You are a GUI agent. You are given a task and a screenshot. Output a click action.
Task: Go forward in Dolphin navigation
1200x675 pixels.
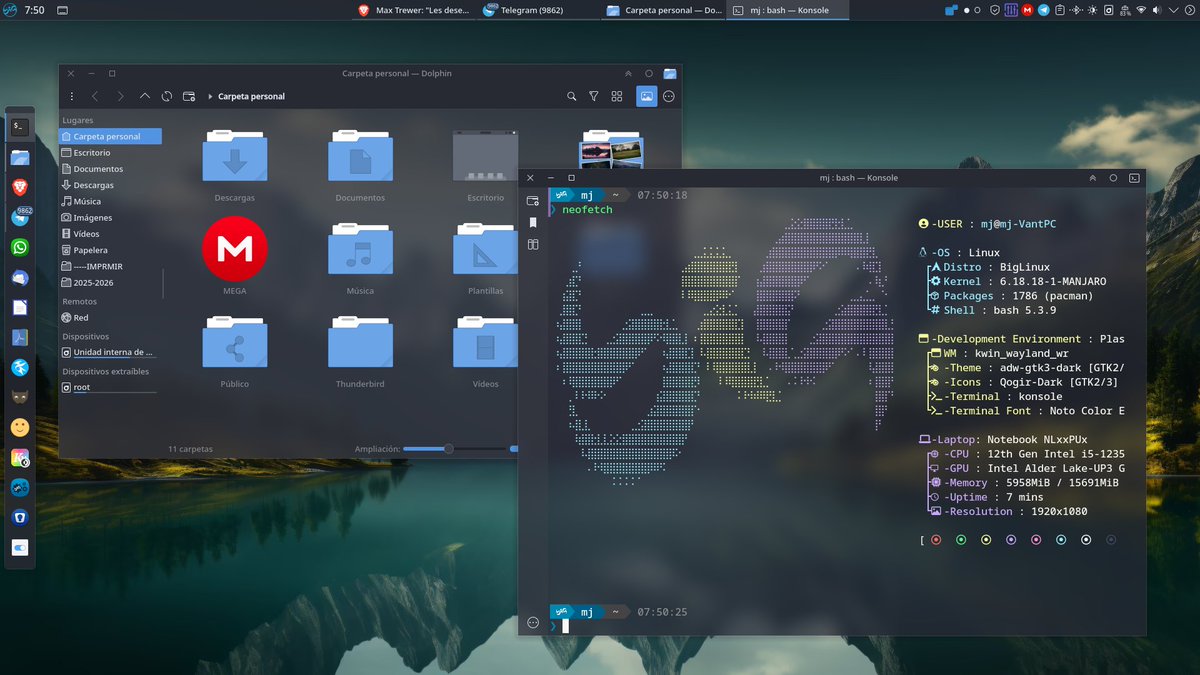(x=120, y=96)
